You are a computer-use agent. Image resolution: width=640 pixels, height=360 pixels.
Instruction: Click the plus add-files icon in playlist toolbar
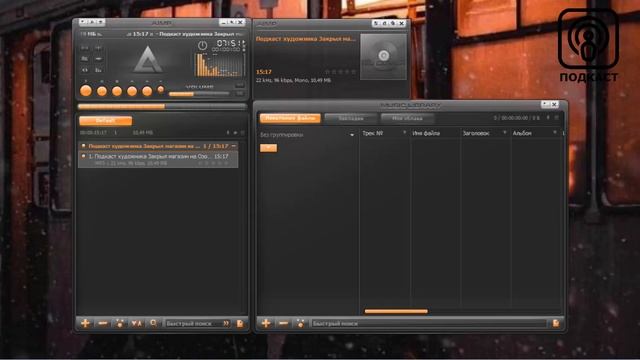point(85,323)
